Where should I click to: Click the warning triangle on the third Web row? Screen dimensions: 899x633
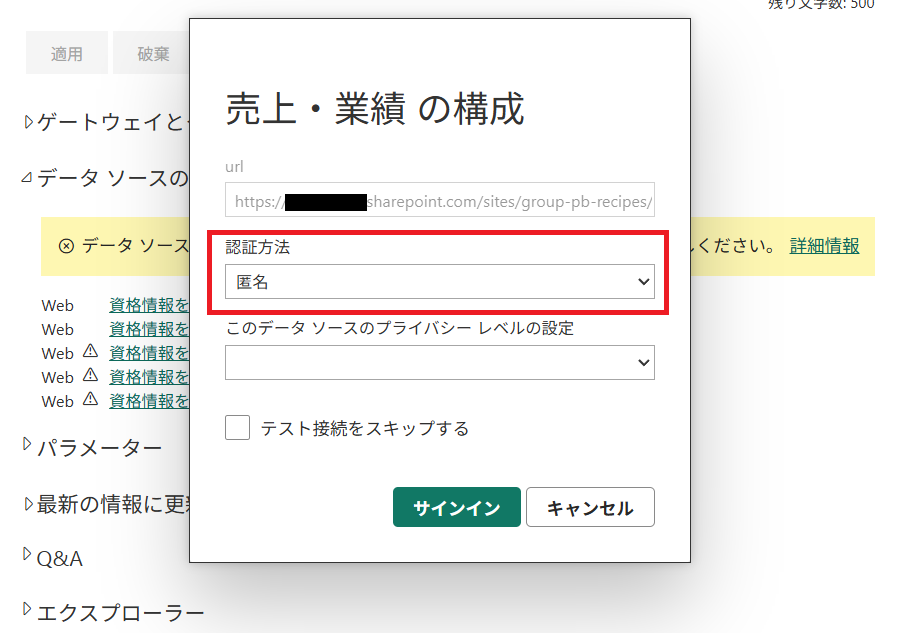tap(90, 352)
